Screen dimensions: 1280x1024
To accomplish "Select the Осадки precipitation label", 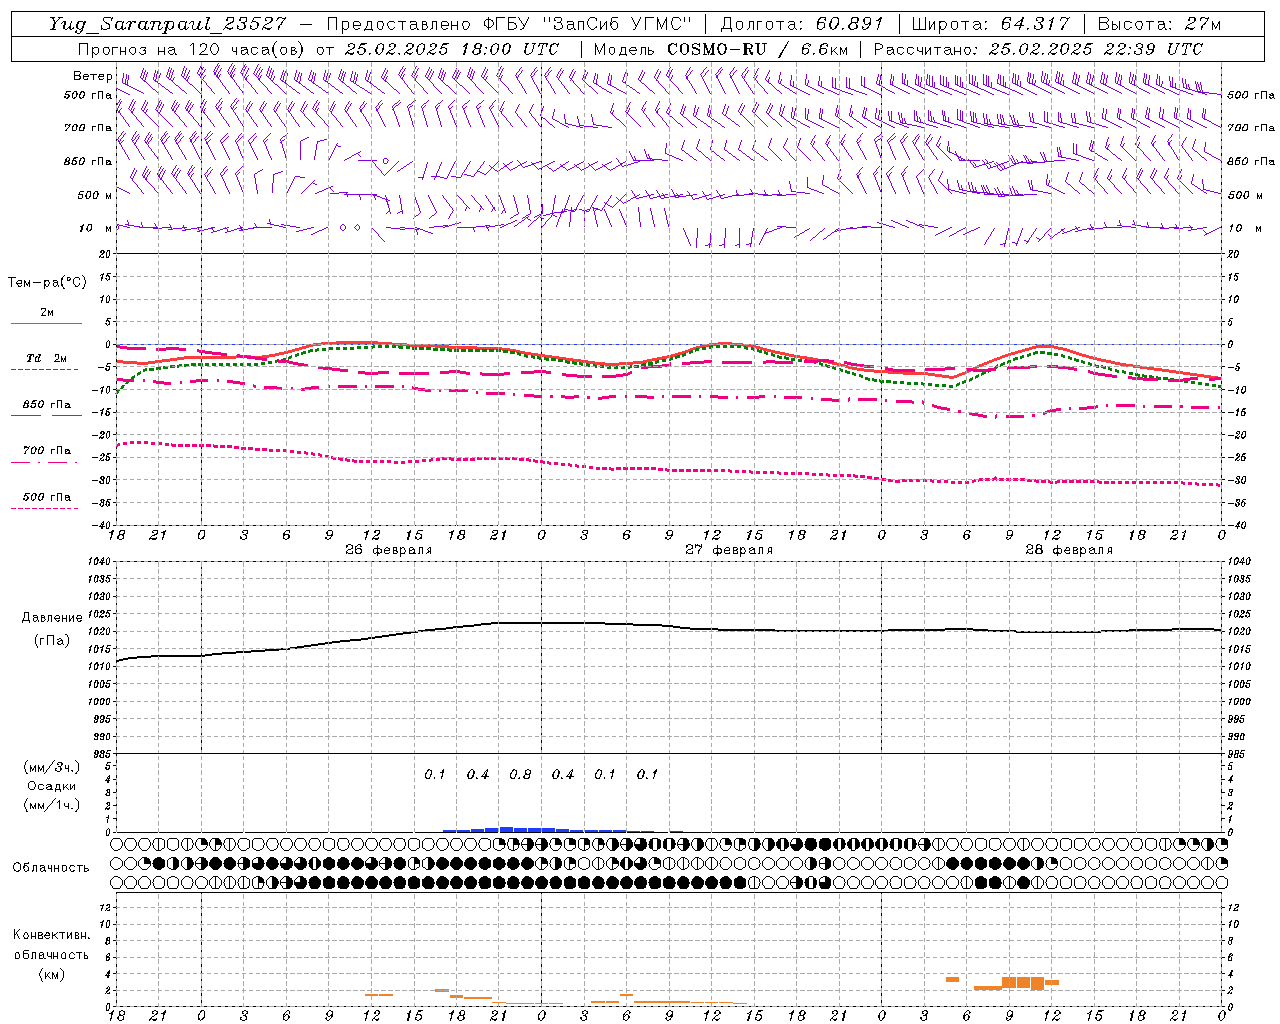I will pos(51,786).
